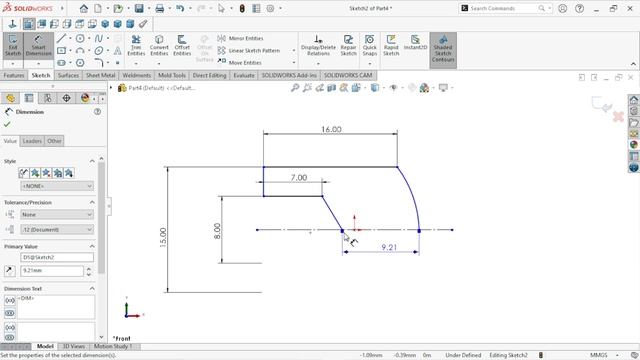Collapse the Tolerance/Precision section

pyautogui.click(x=92, y=202)
